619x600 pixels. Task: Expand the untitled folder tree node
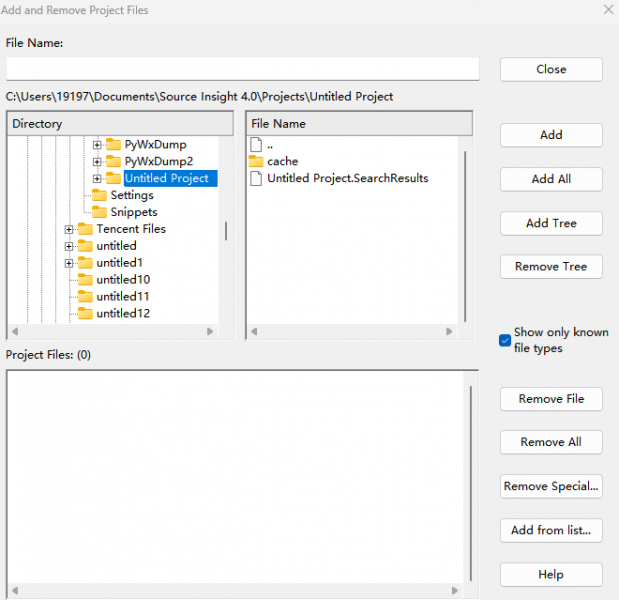69,246
